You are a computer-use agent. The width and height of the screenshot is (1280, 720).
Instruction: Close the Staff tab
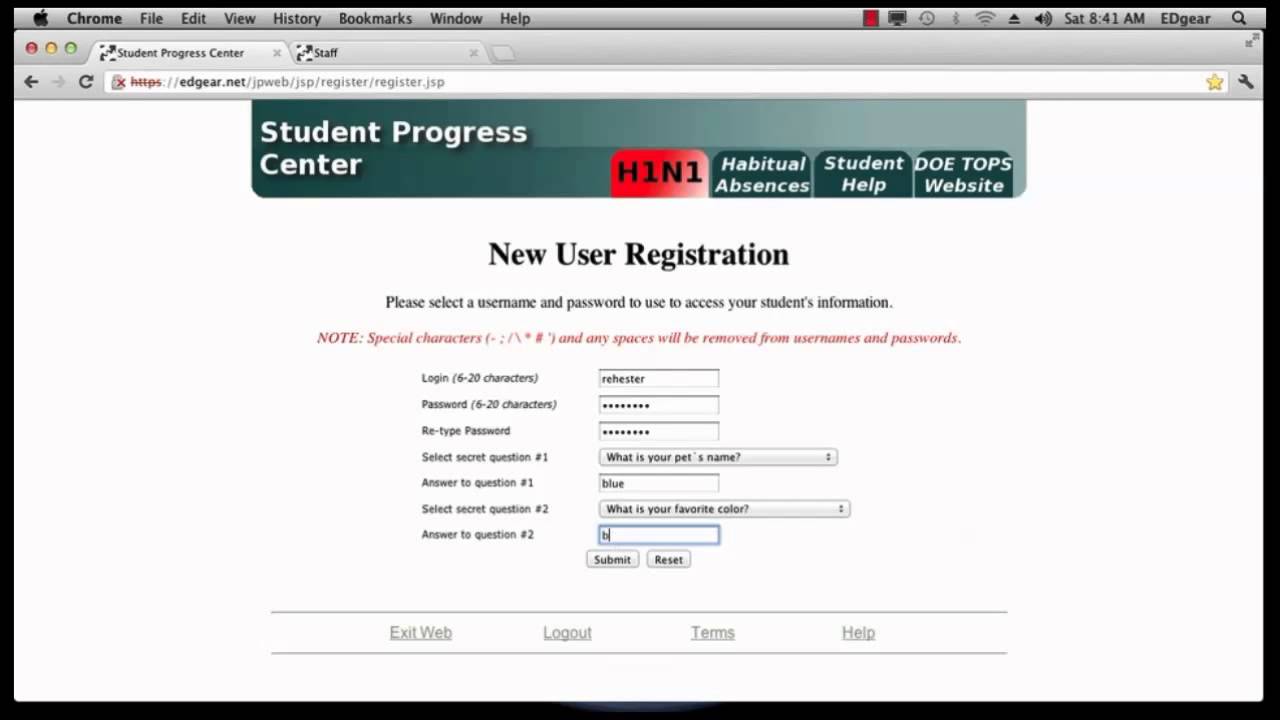(x=474, y=53)
